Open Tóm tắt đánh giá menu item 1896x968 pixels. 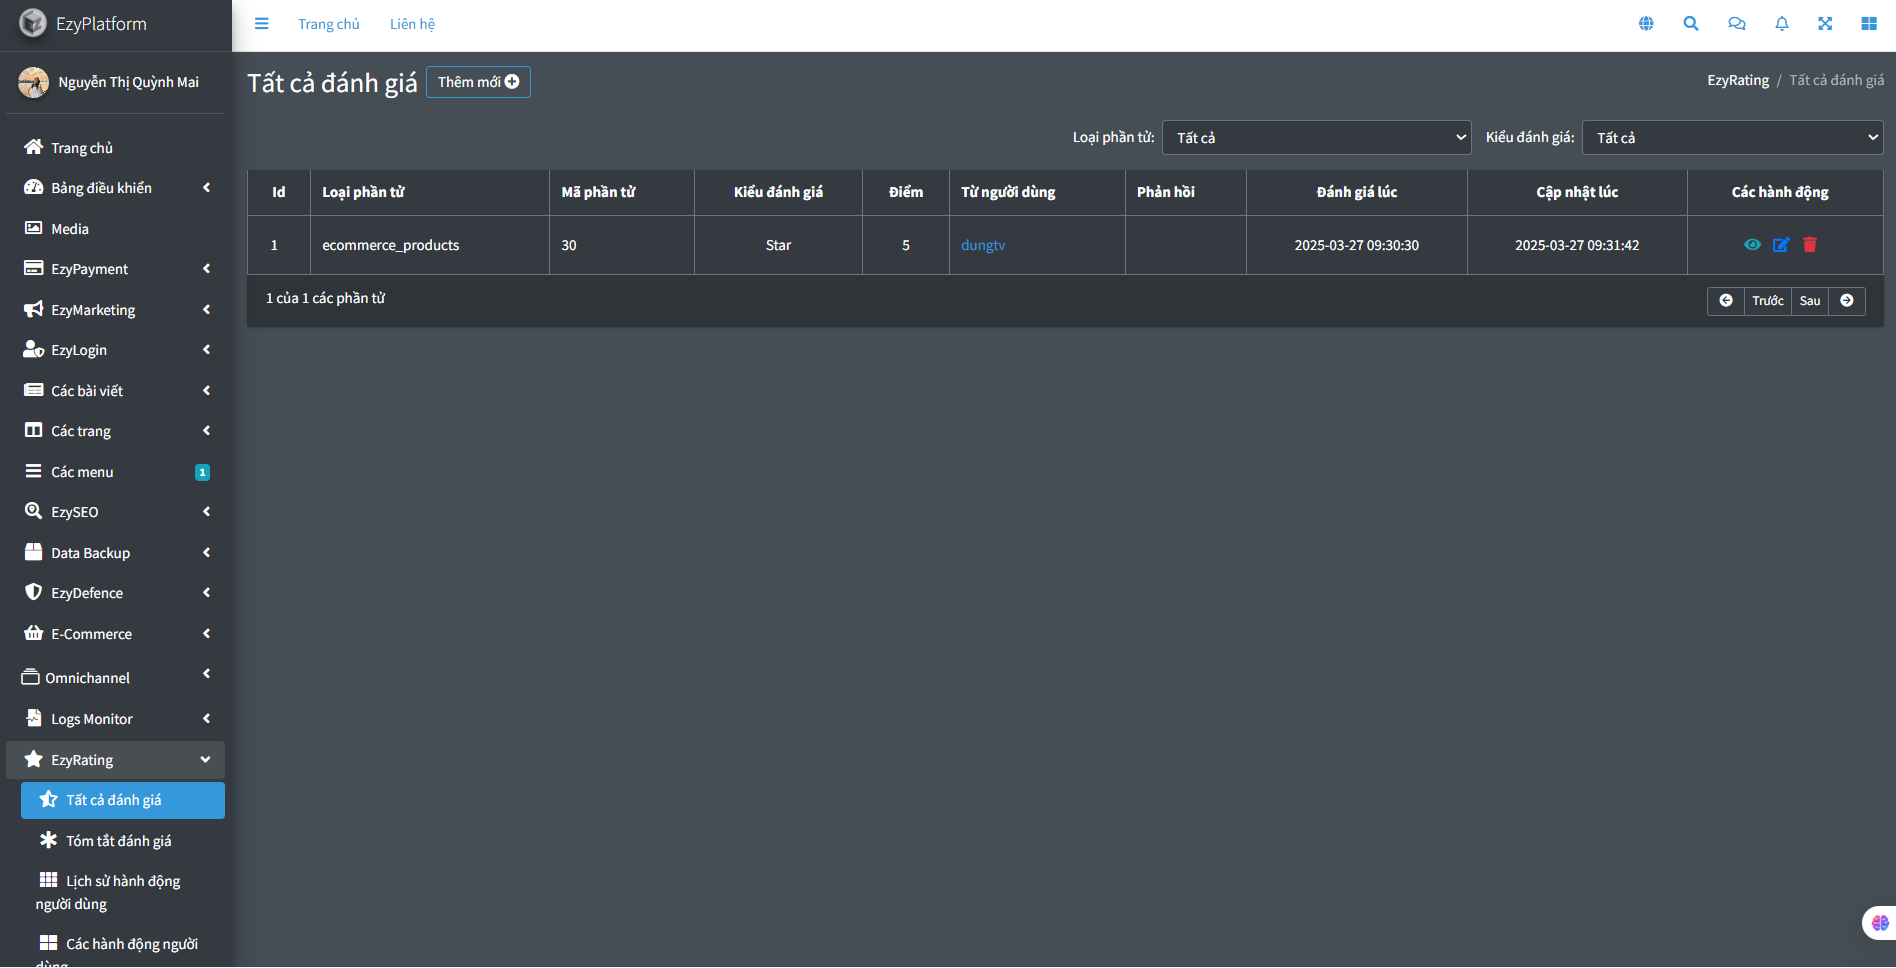click(118, 841)
